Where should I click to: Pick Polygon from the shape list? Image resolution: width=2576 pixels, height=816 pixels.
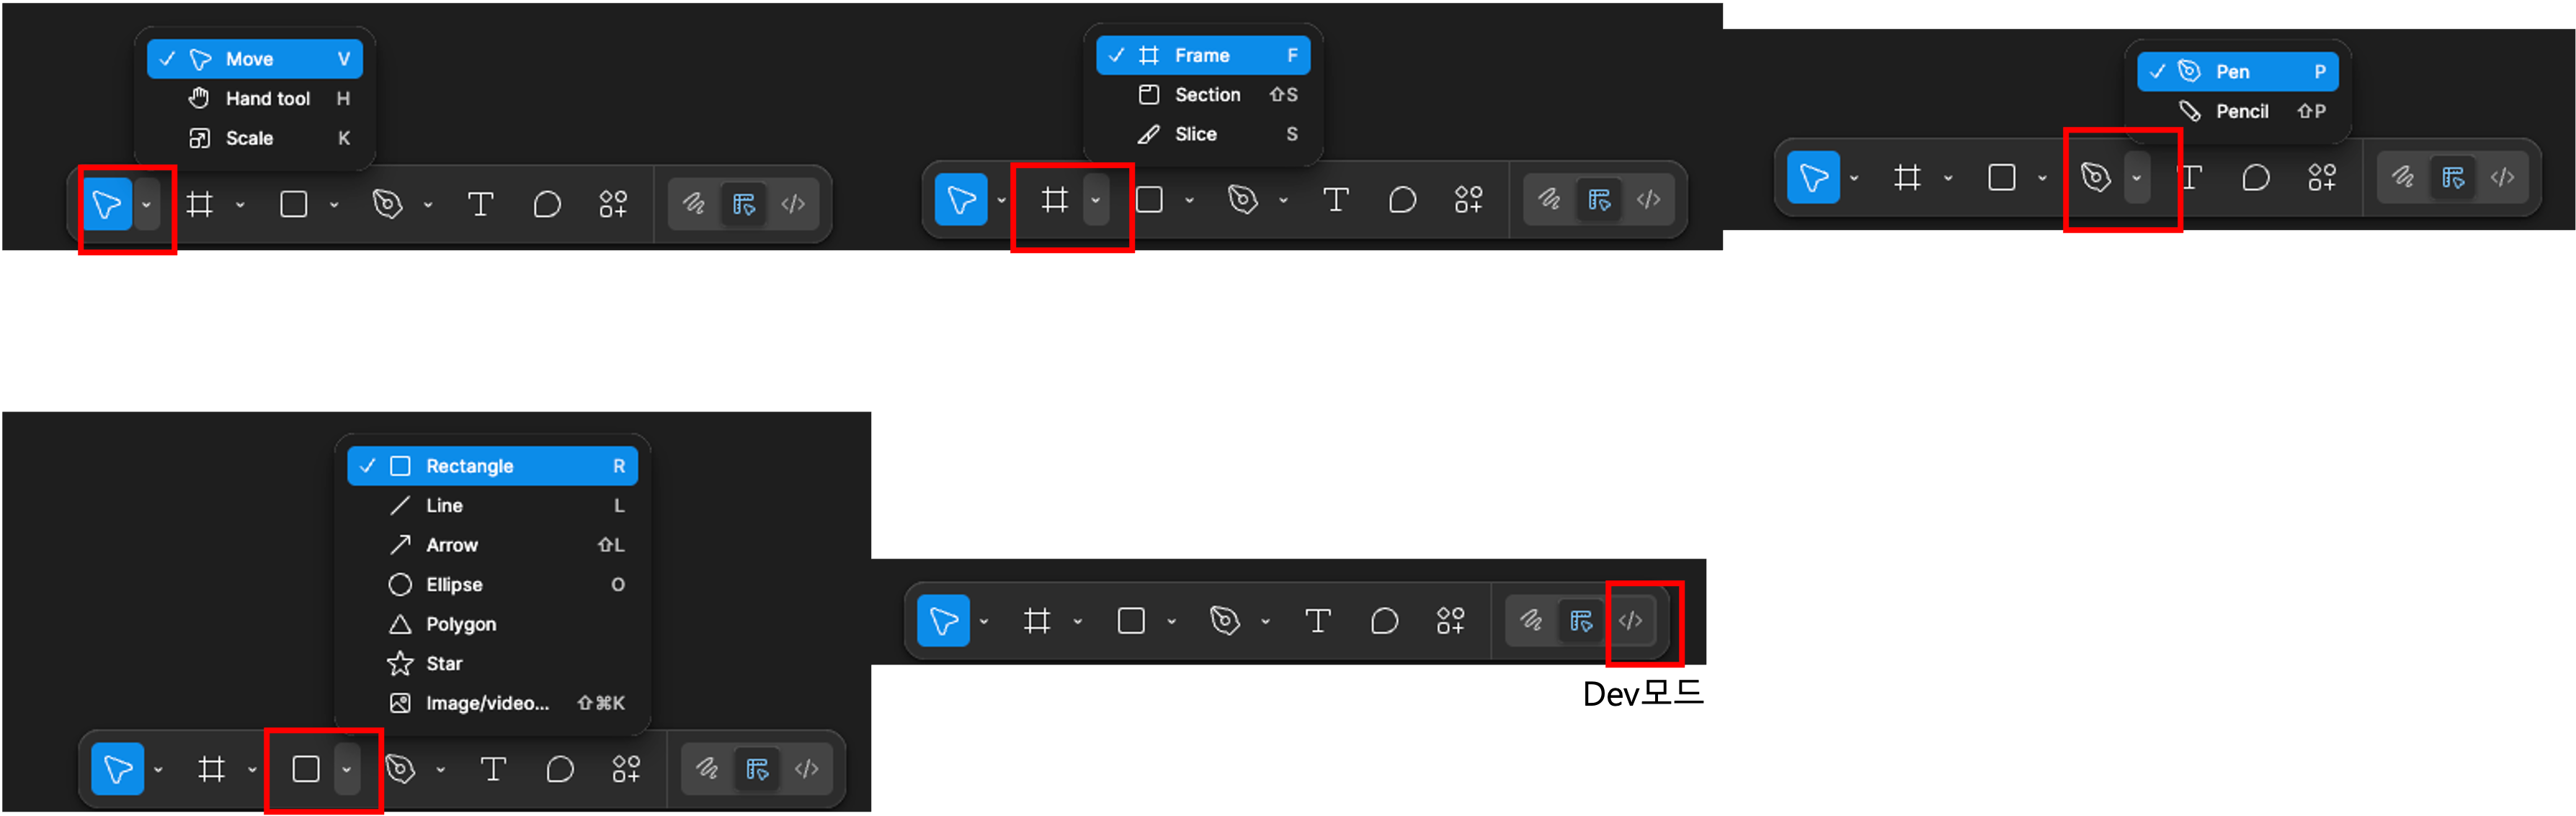492,624
